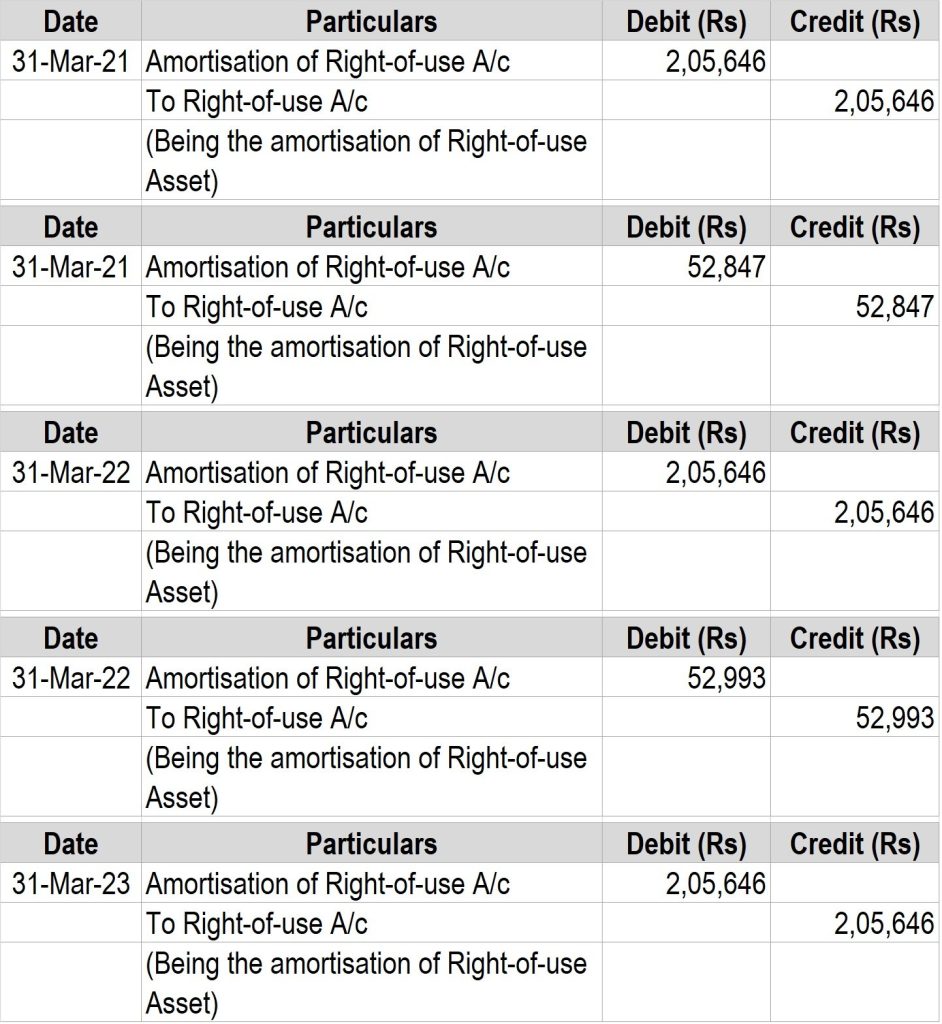
Task: Click the topmost Credit (Rs) header
Action: tap(854, 21)
